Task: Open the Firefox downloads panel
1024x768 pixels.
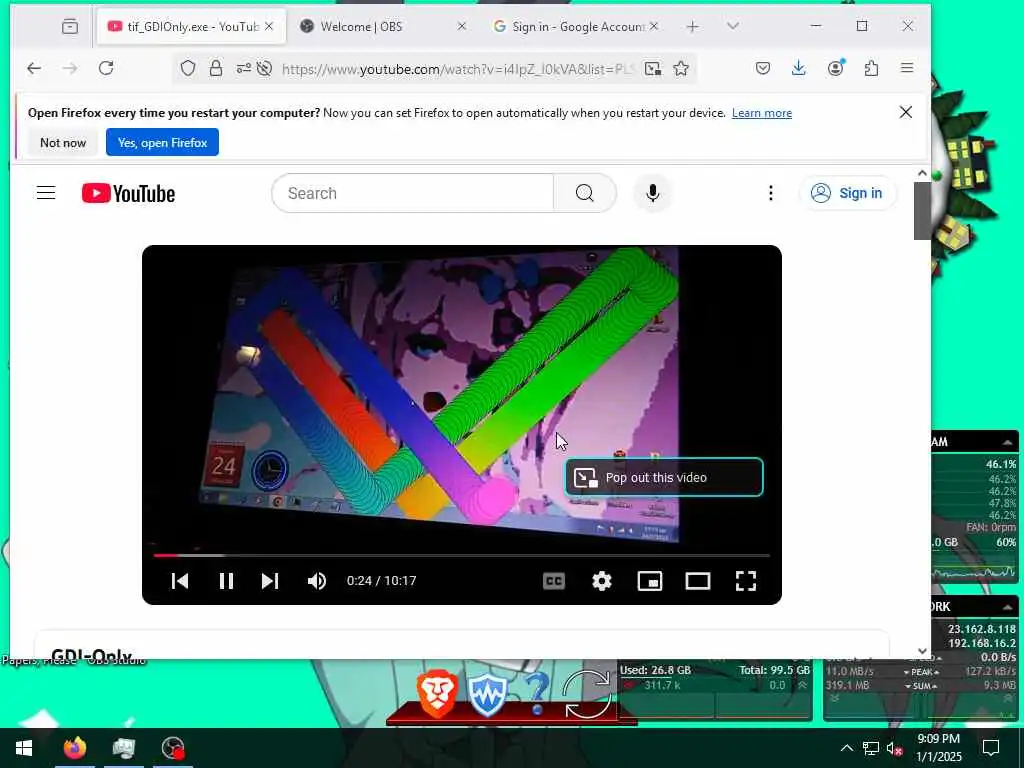Action: pyautogui.click(x=799, y=68)
